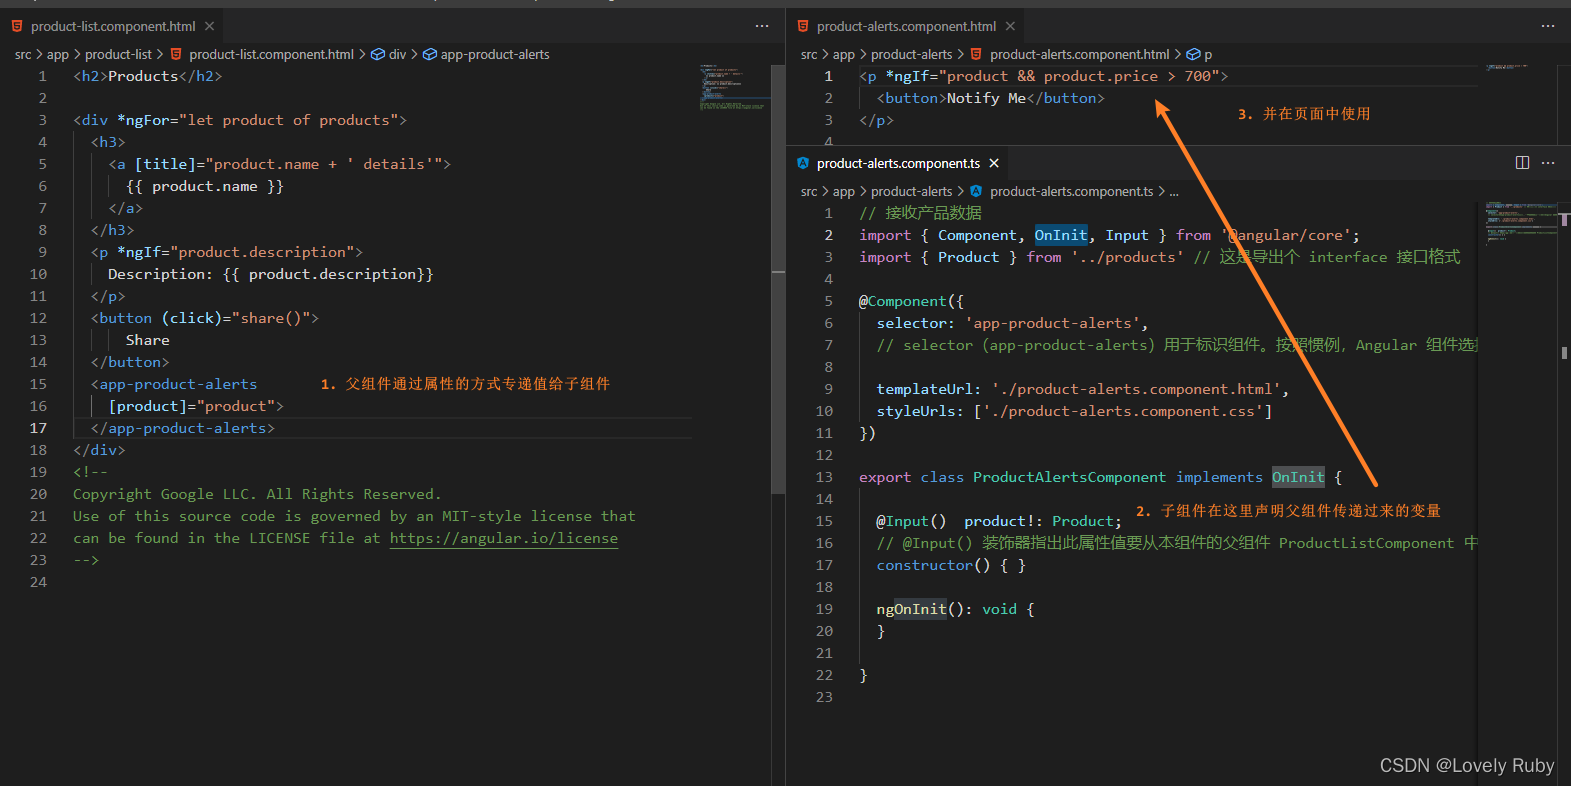Close the product-alerts.component.ts tab
The image size is (1571, 786).
click(994, 163)
